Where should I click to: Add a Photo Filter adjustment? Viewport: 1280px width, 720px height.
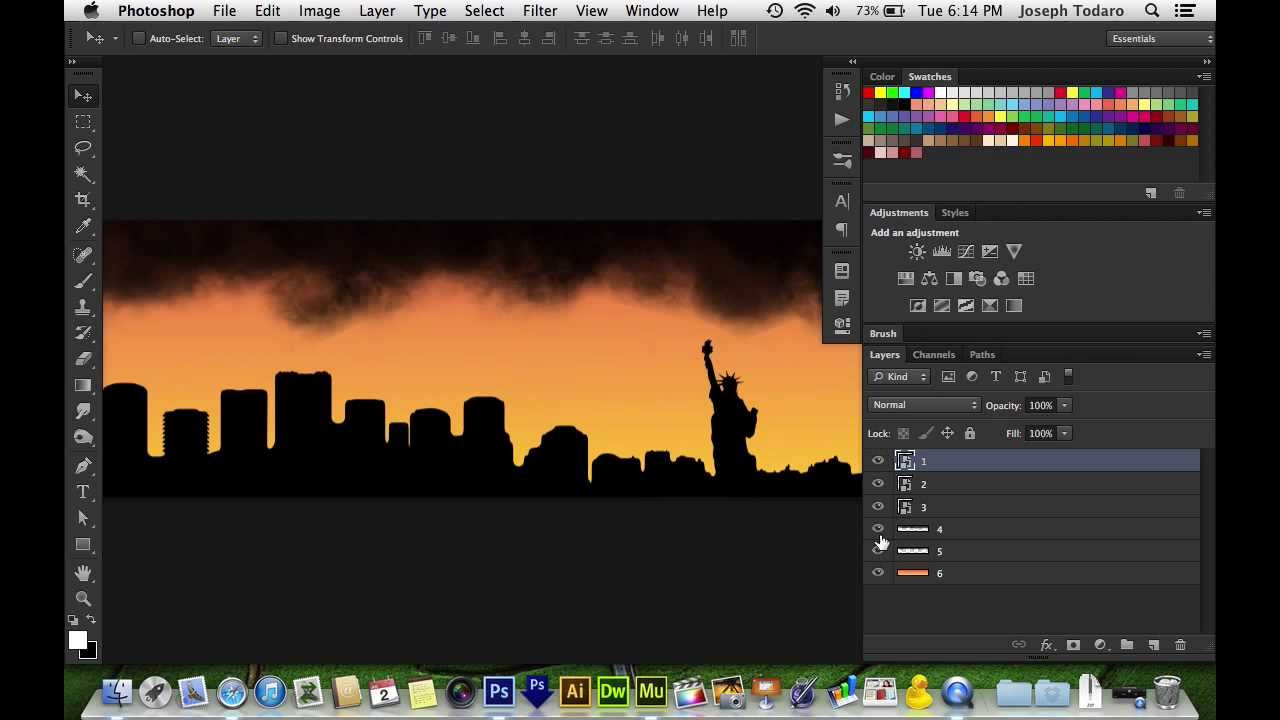[x=977, y=279]
